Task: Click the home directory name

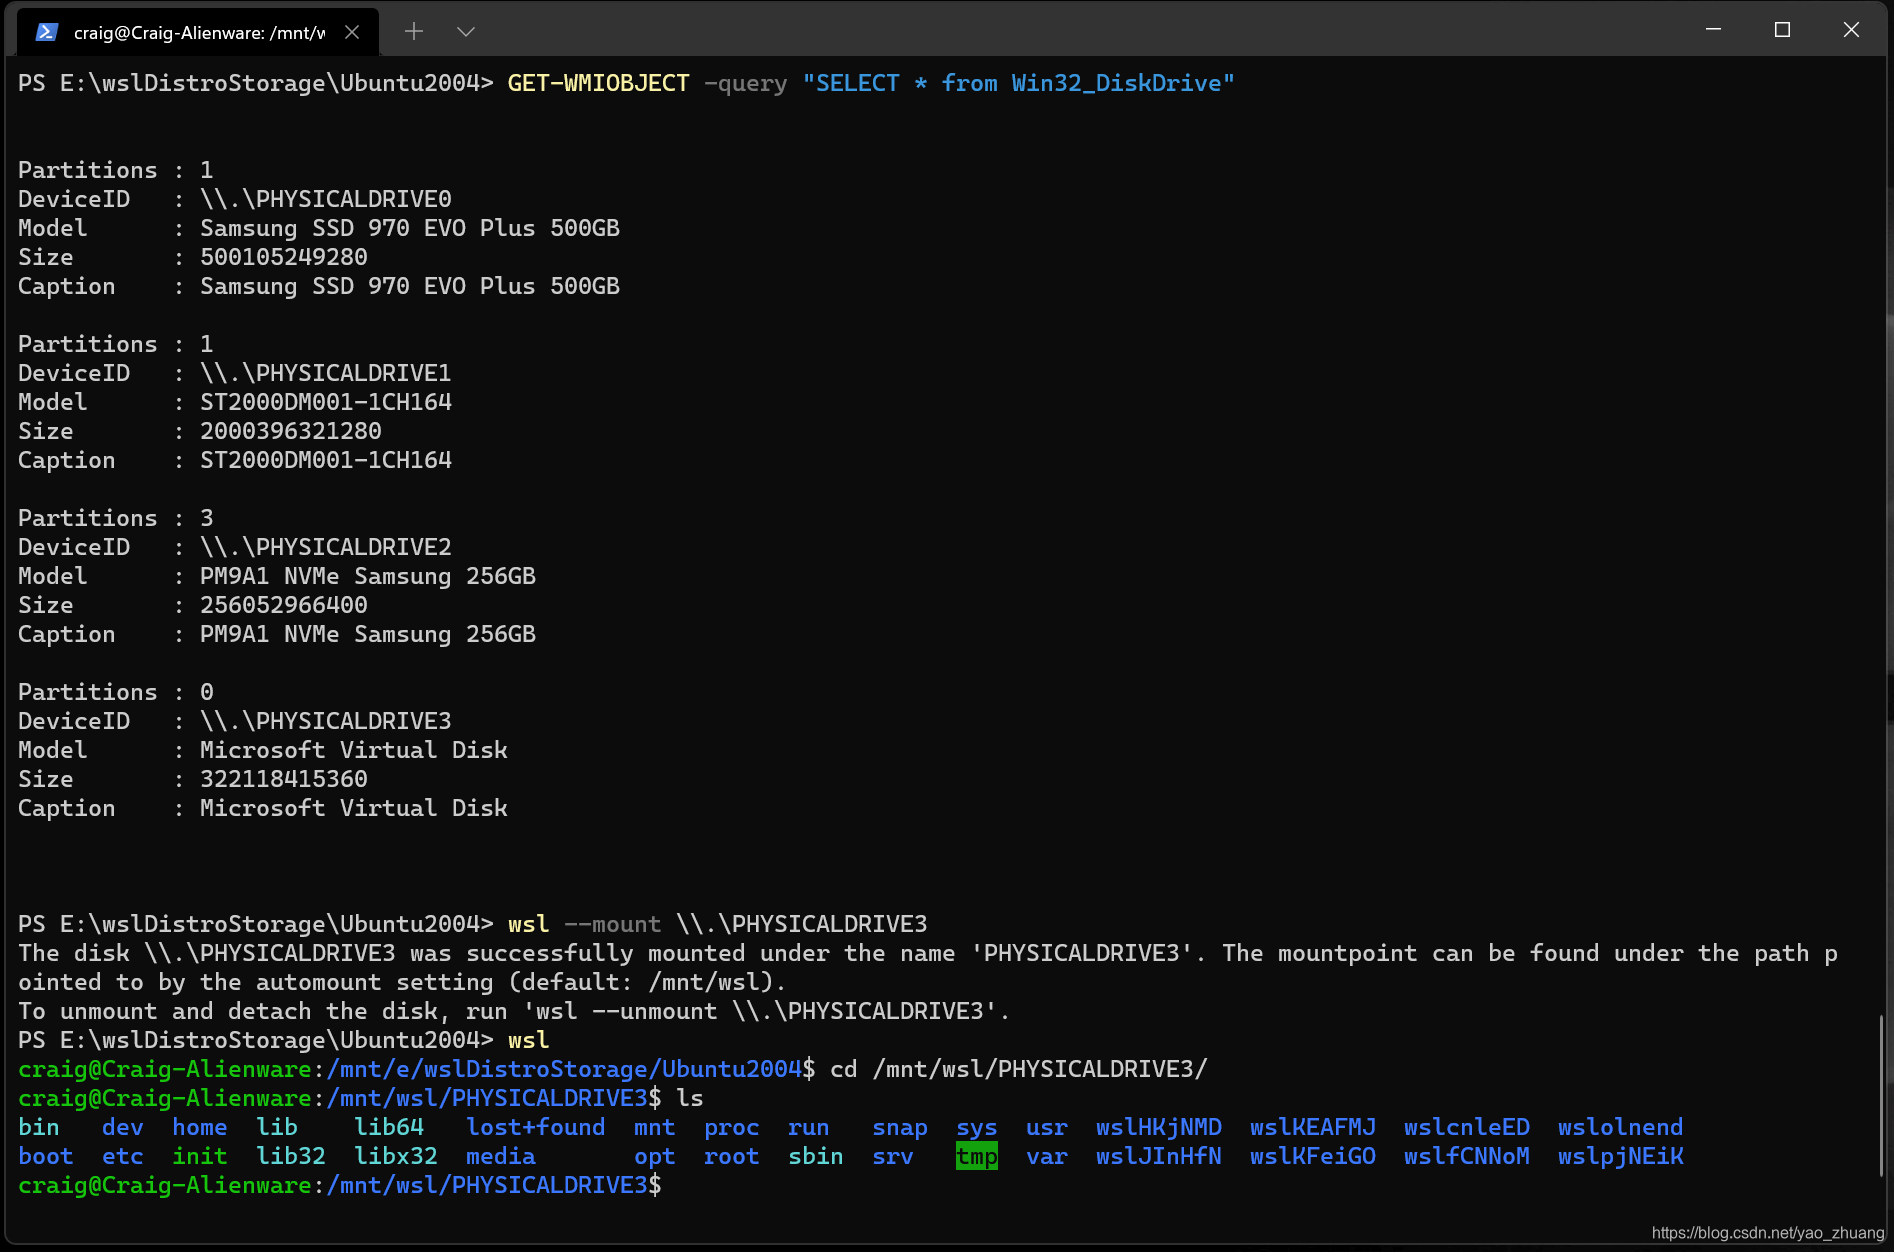Action: pyautogui.click(x=200, y=1127)
